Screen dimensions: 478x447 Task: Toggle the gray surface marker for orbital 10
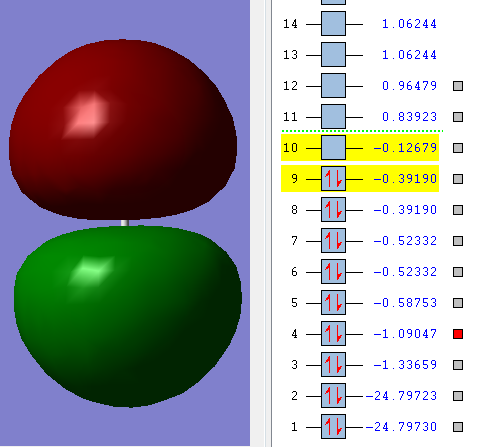[458, 148]
